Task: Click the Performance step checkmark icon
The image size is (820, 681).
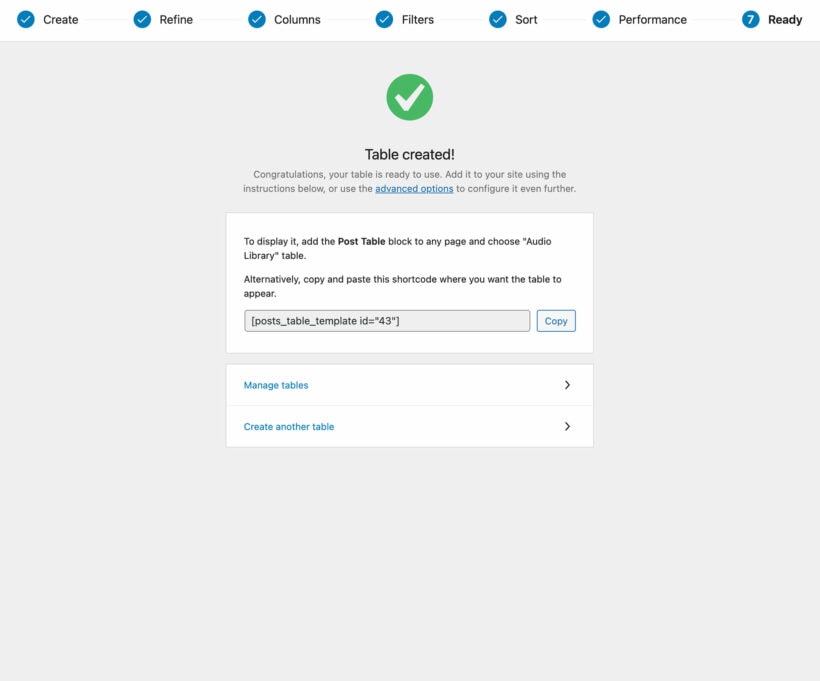Action: [601, 18]
